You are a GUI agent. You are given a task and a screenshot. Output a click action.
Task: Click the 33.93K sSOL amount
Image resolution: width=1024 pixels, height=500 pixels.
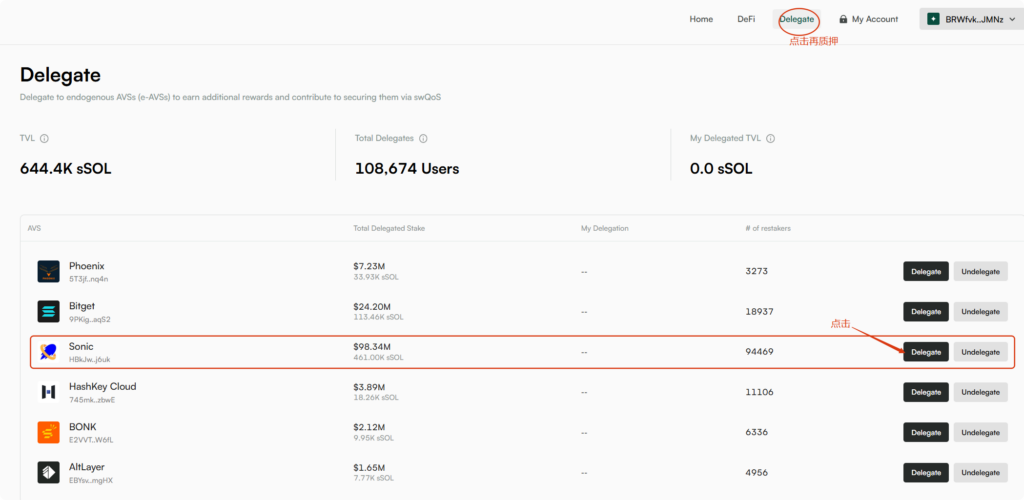click(376, 277)
